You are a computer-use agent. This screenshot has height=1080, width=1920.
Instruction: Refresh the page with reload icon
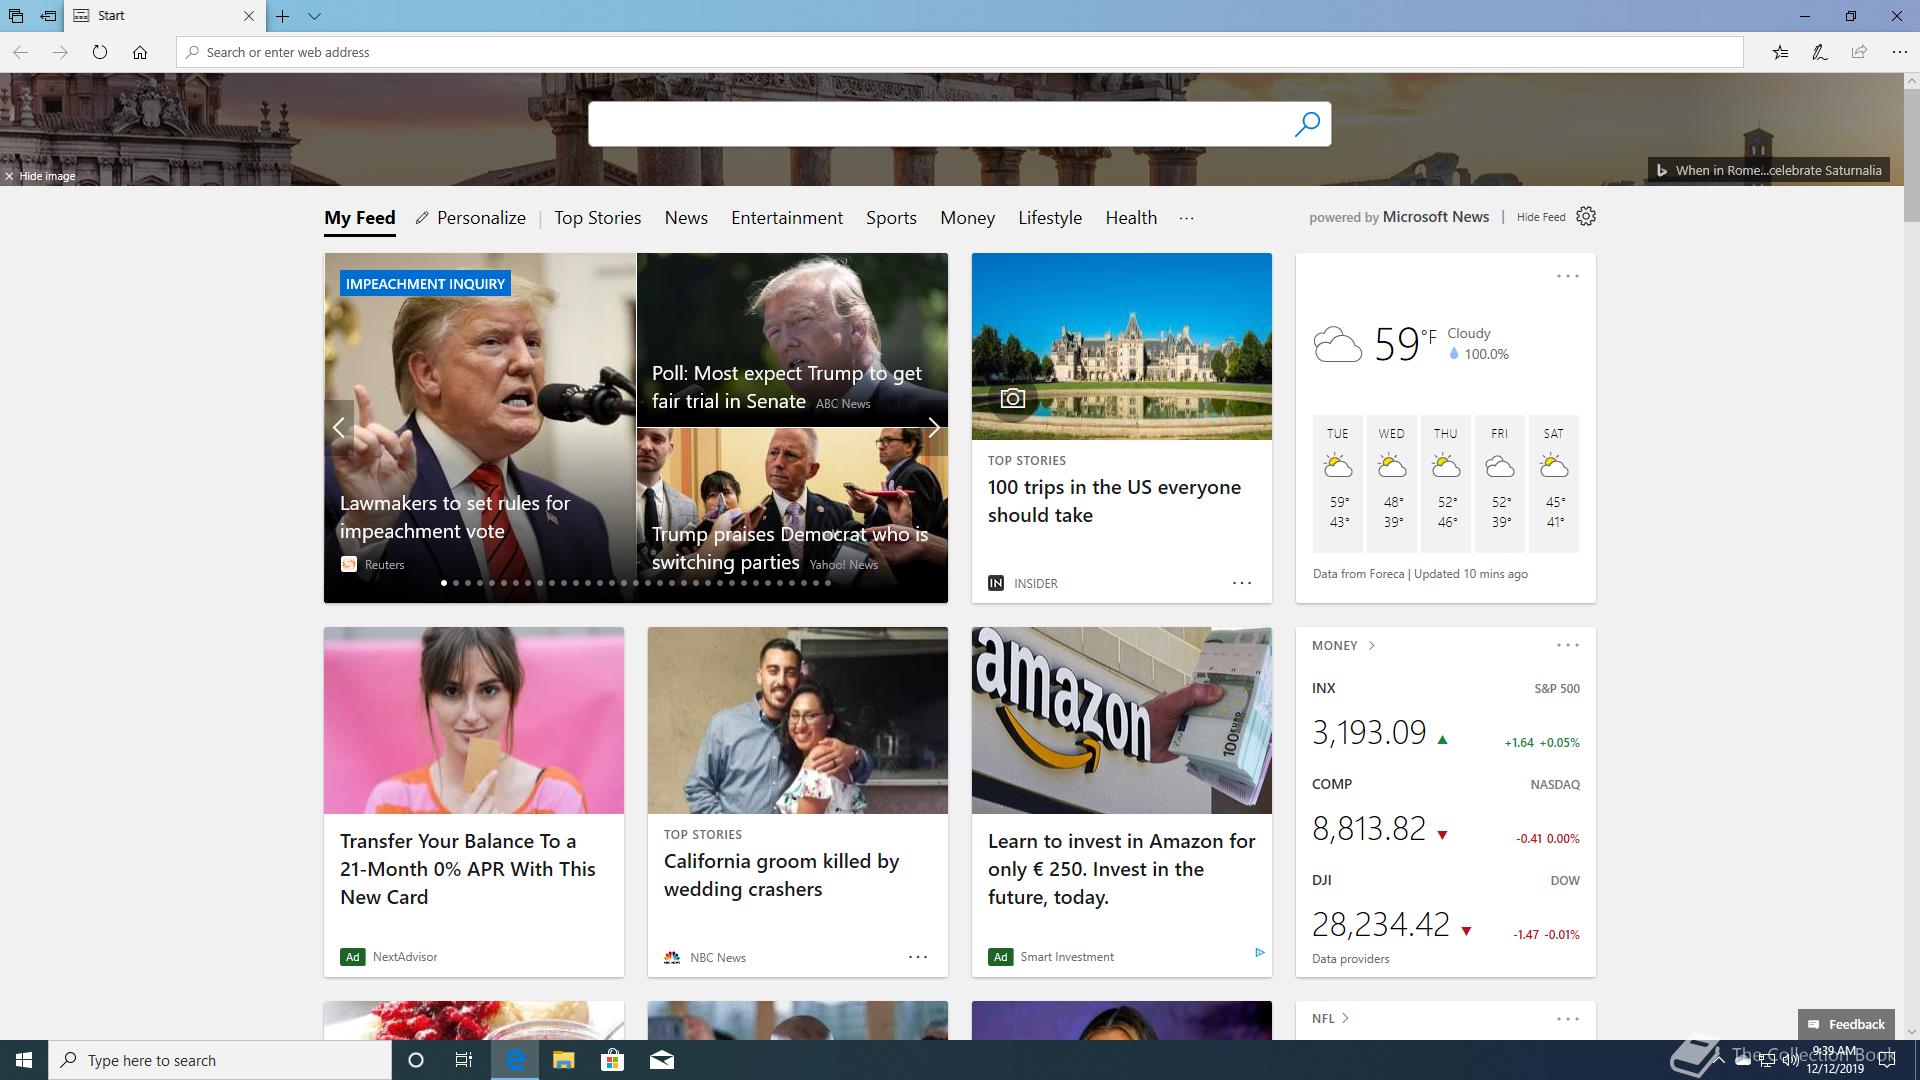point(100,52)
